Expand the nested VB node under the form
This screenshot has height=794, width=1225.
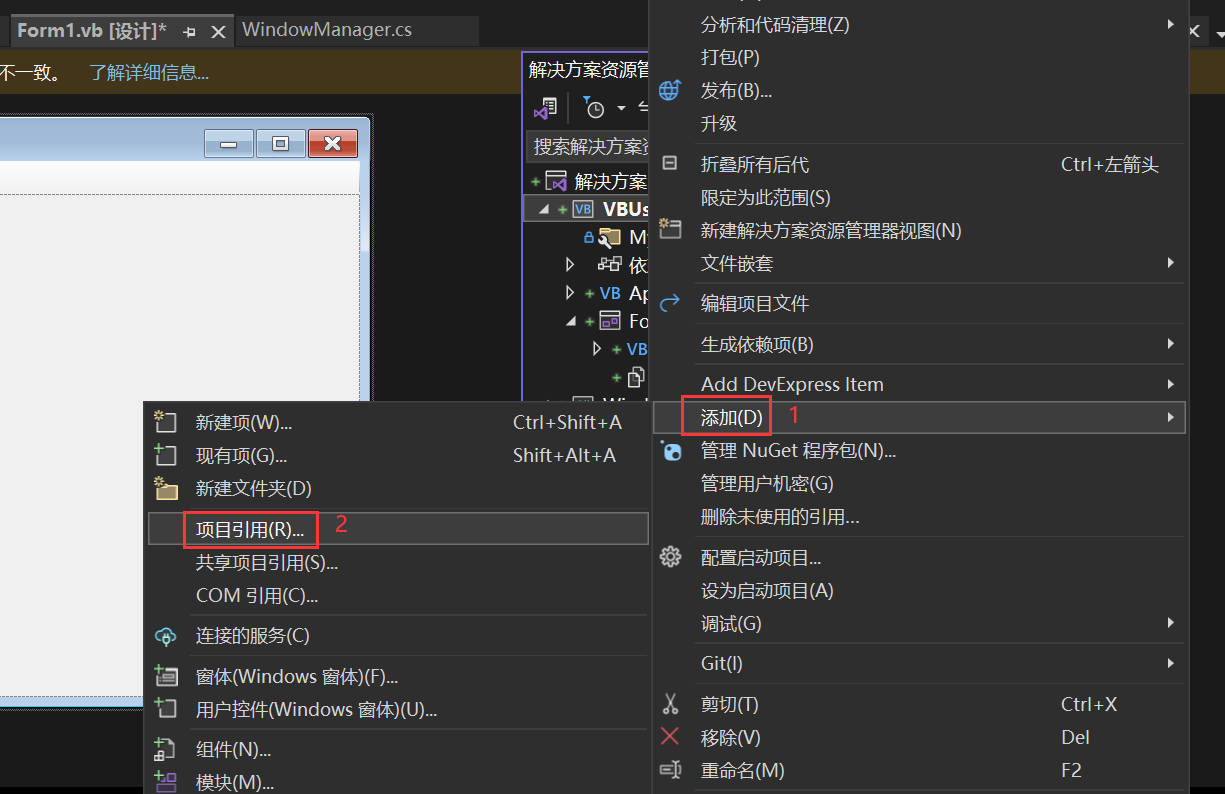598,349
